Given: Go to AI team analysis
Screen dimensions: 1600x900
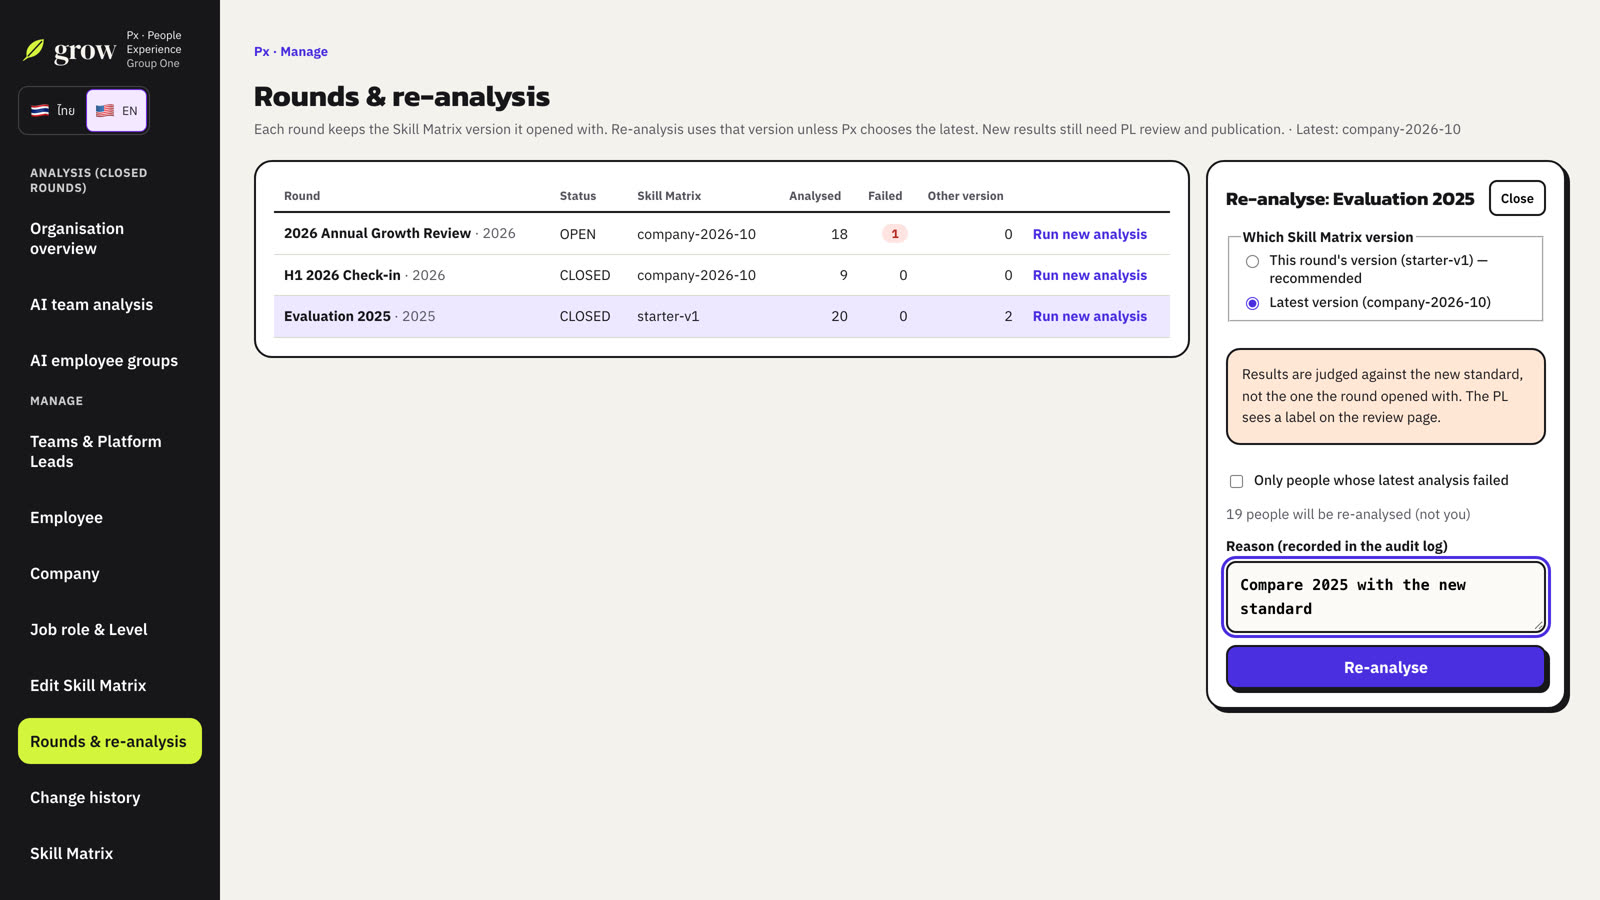Looking at the screenshot, I should (x=110, y=304).
